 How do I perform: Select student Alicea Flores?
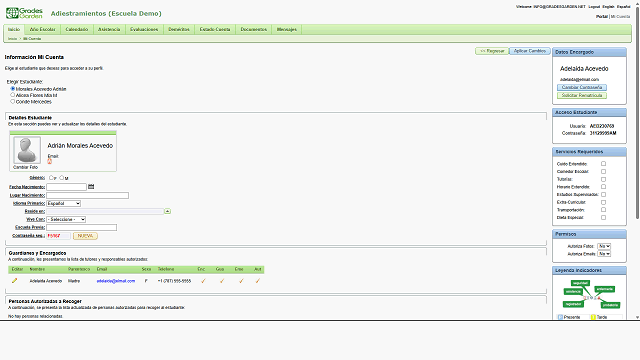[x=13, y=95]
